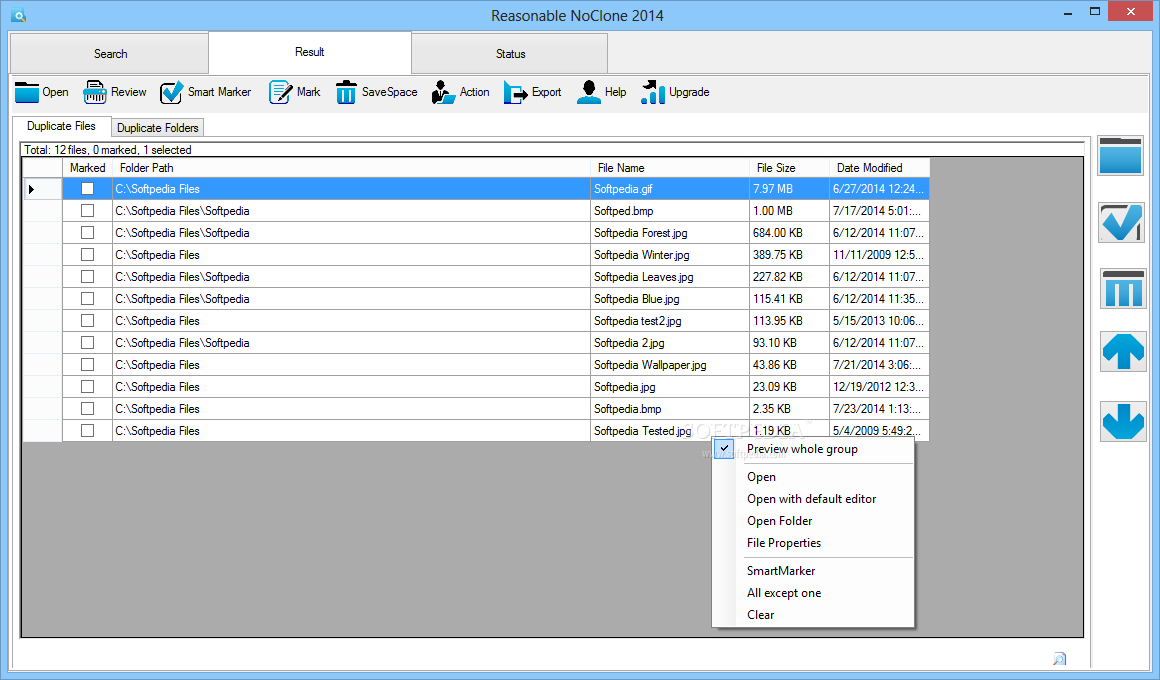This screenshot has width=1160, height=680.
Task: Mark the Softpedia Leaves.jpg checkbox
Action: [x=87, y=277]
